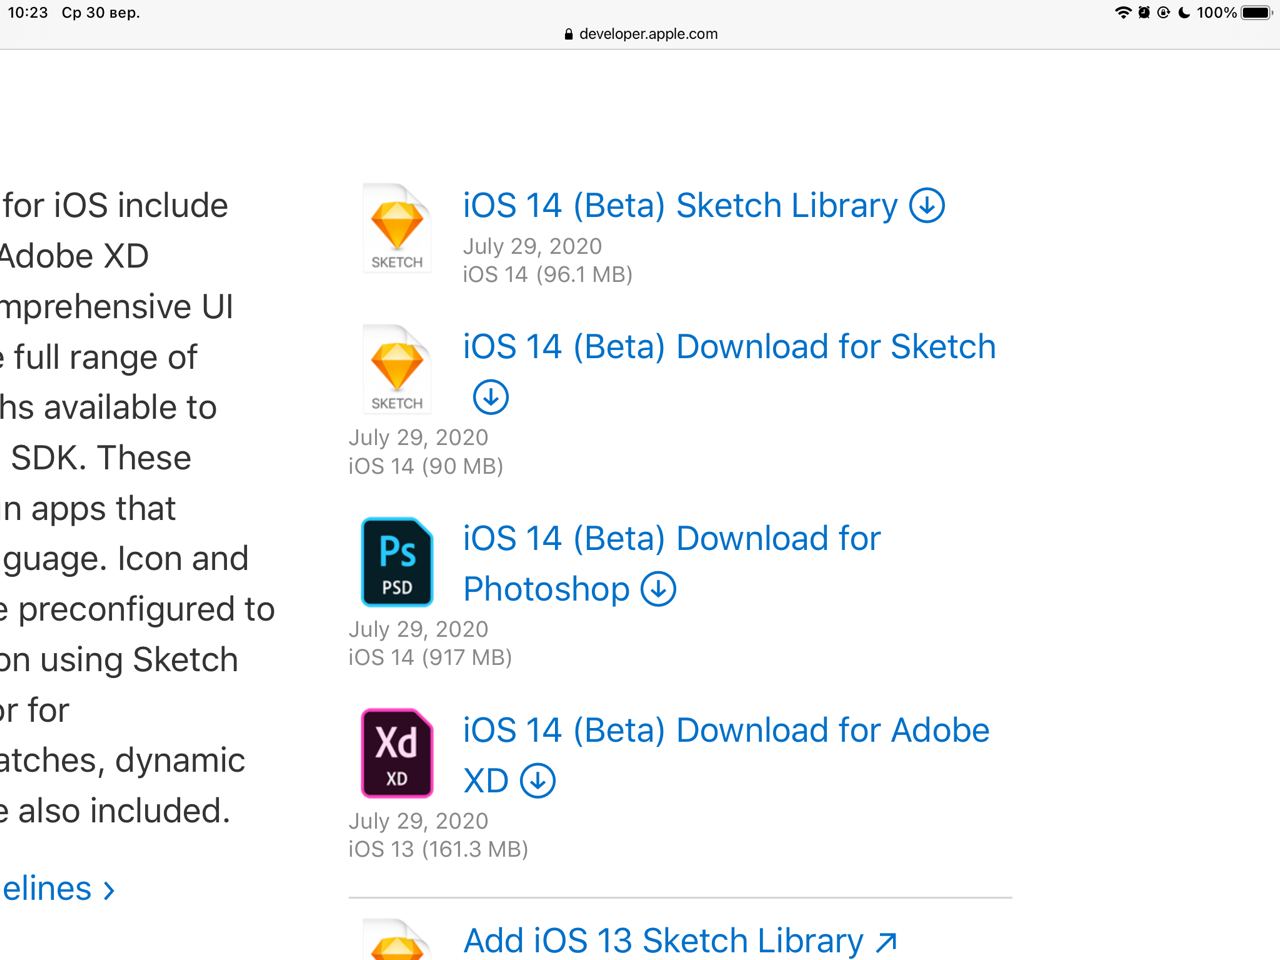Click the text 'iOS 14 (90 MB)'
This screenshot has height=960, width=1280.
(x=426, y=466)
